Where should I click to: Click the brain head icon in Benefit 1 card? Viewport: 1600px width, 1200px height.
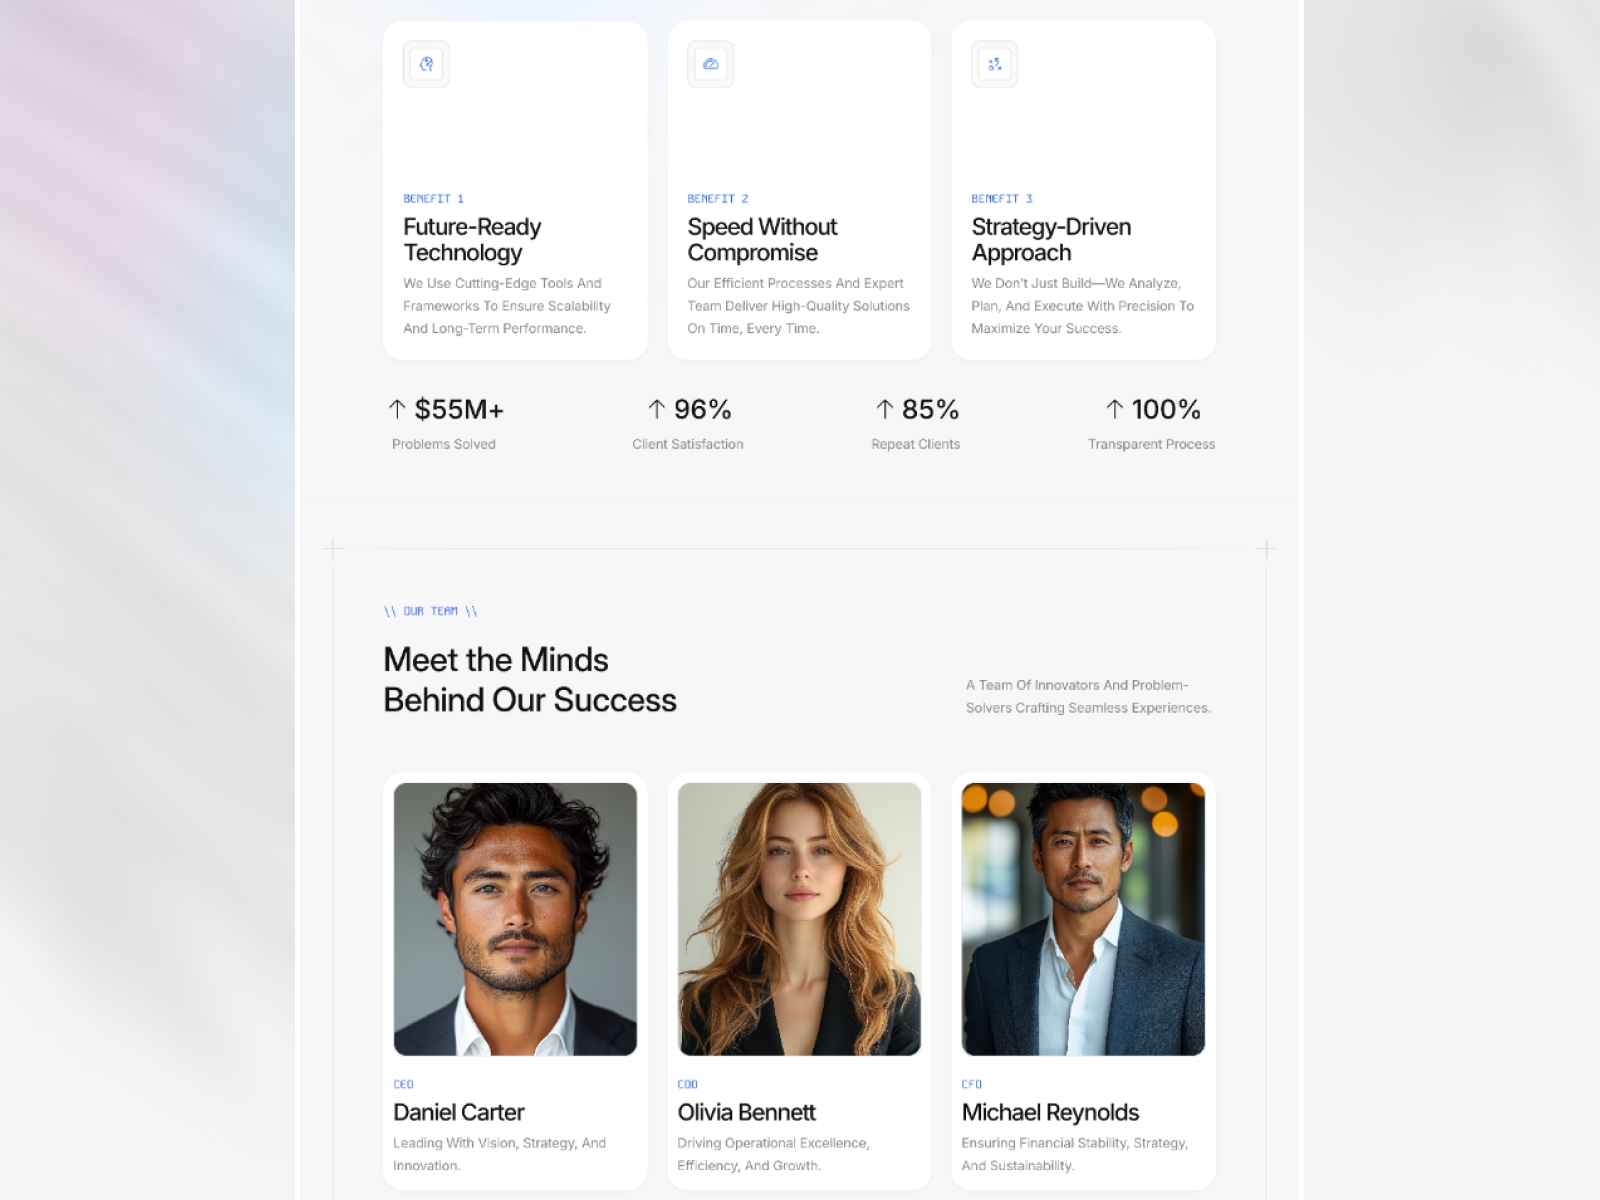pyautogui.click(x=426, y=64)
